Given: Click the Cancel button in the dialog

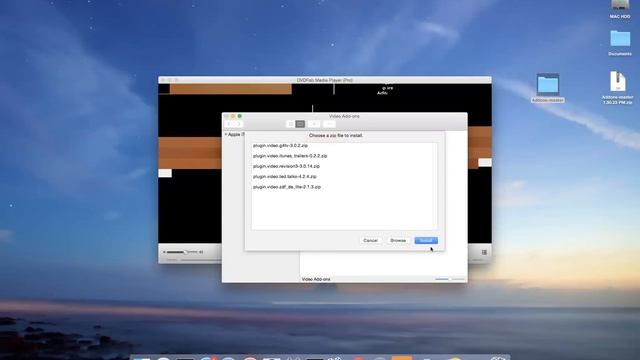Looking at the screenshot, I should click(x=370, y=240).
